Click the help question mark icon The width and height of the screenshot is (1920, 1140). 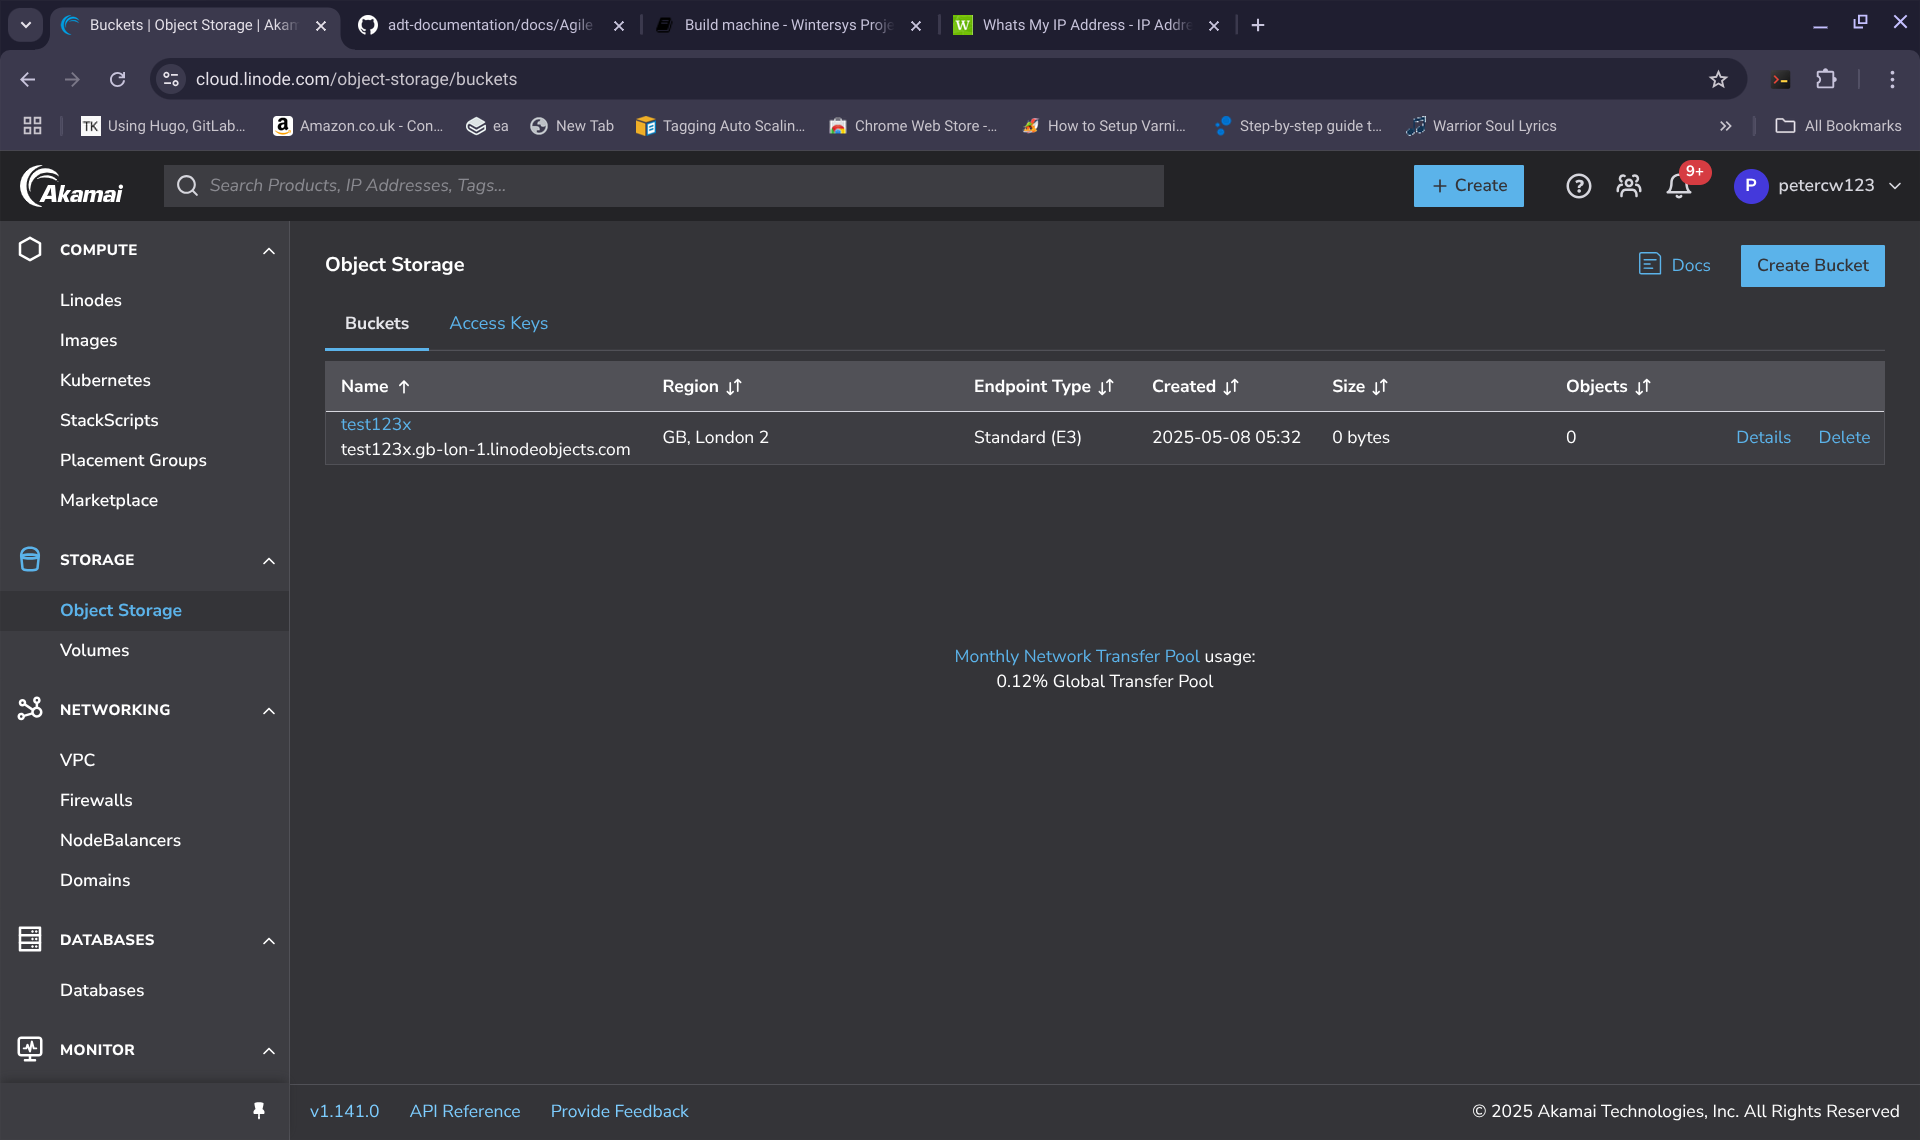tap(1578, 186)
